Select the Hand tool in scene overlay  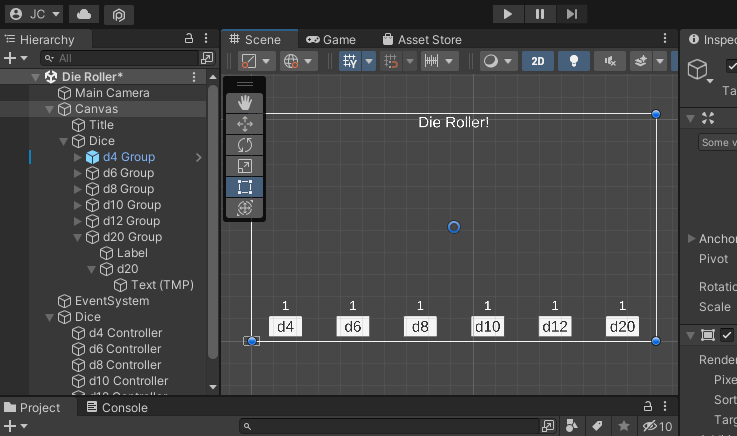point(245,103)
